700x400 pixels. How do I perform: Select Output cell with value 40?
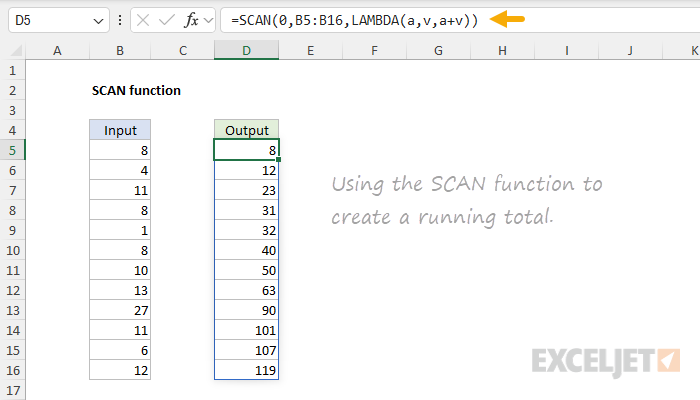[x=246, y=250]
